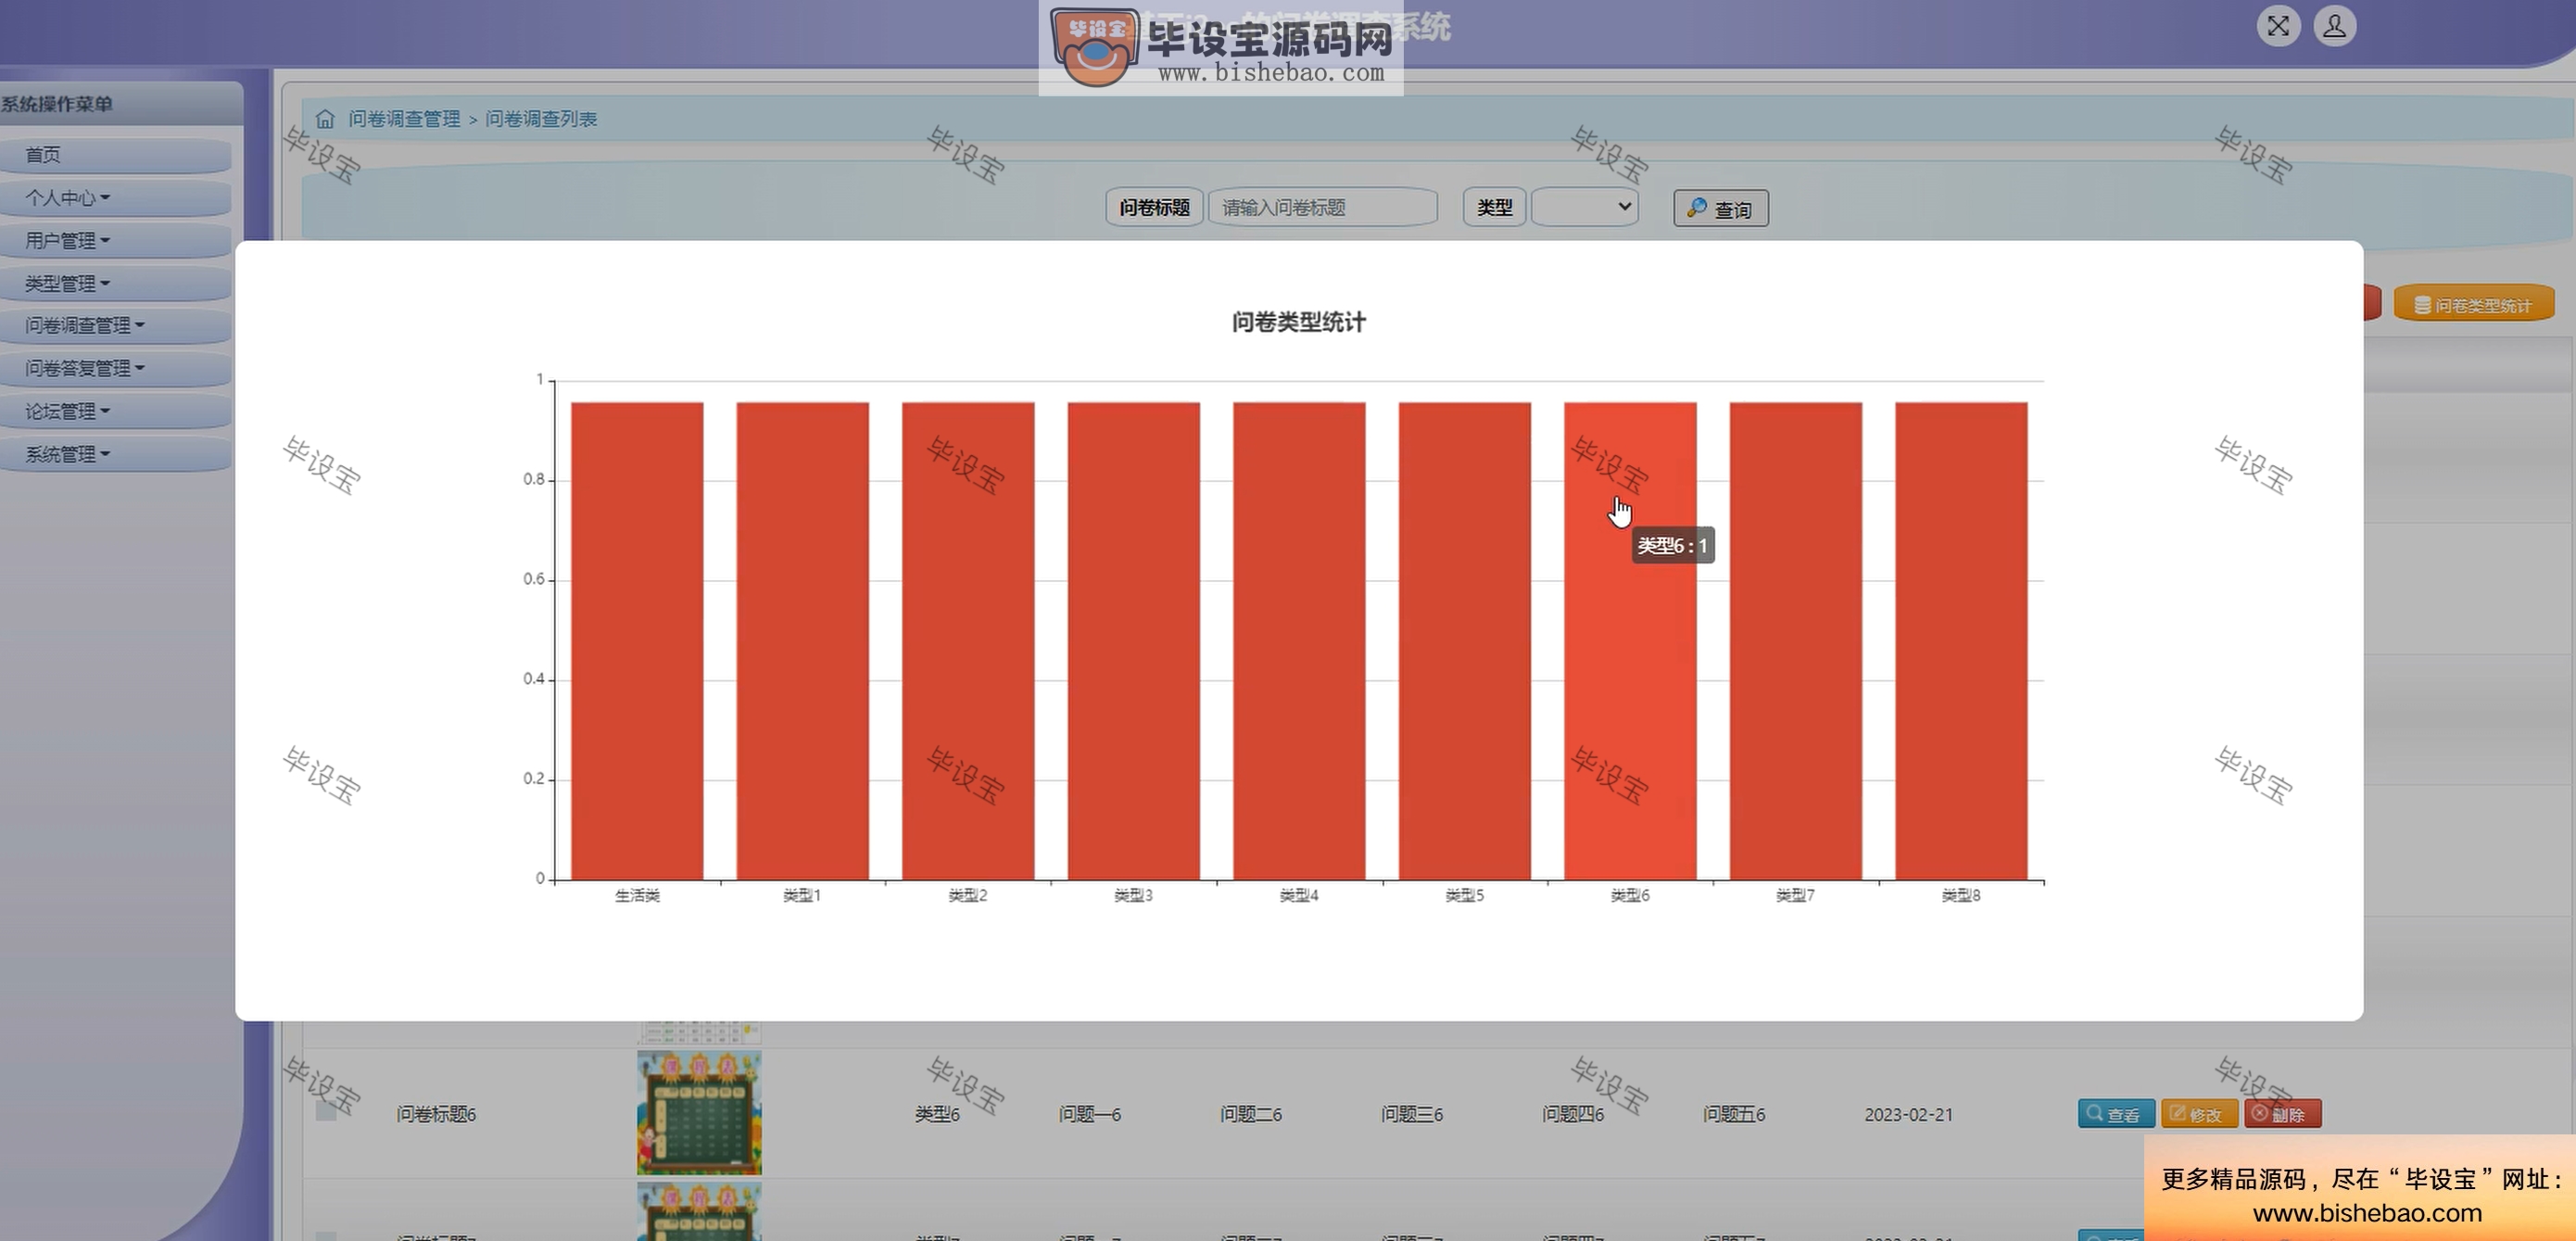Click the 类型6 cell in table row
This screenshot has width=2576, height=1241.
[937, 1114]
